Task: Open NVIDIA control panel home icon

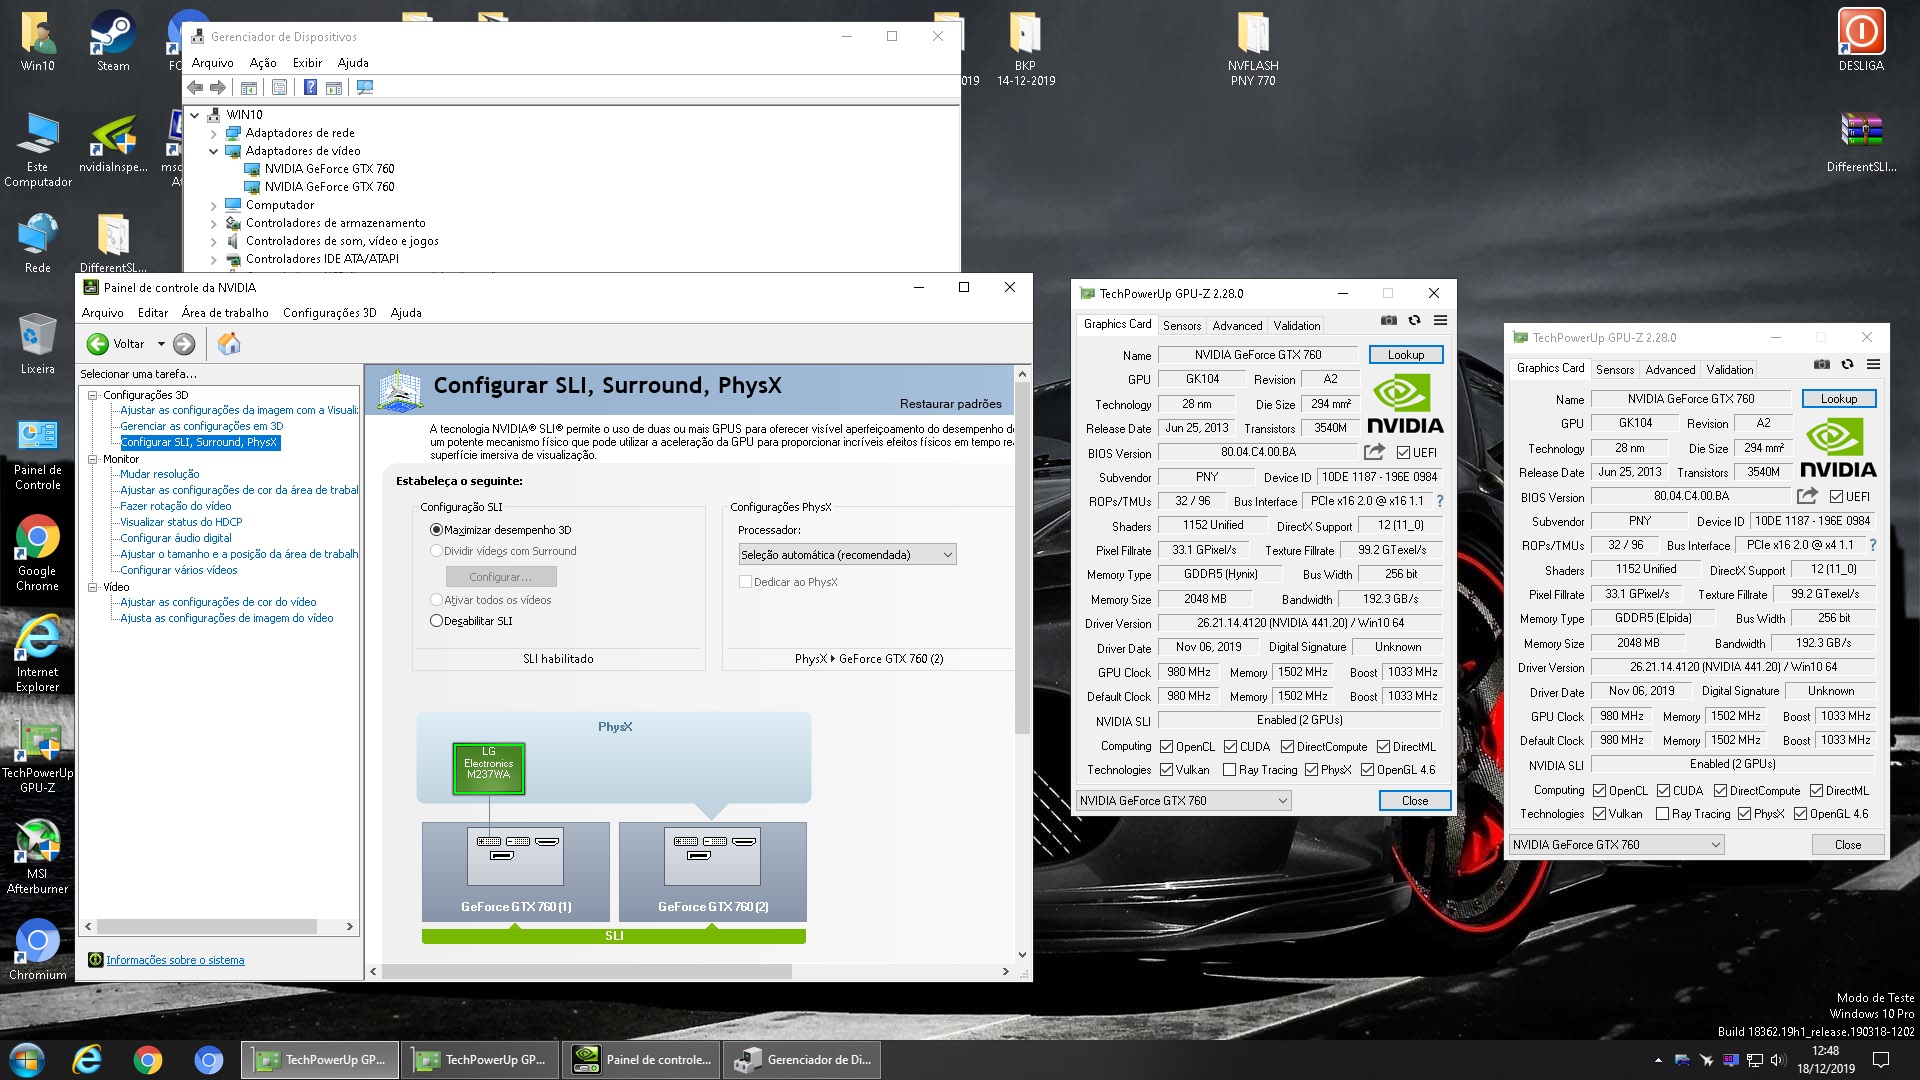Action: (x=229, y=344)
